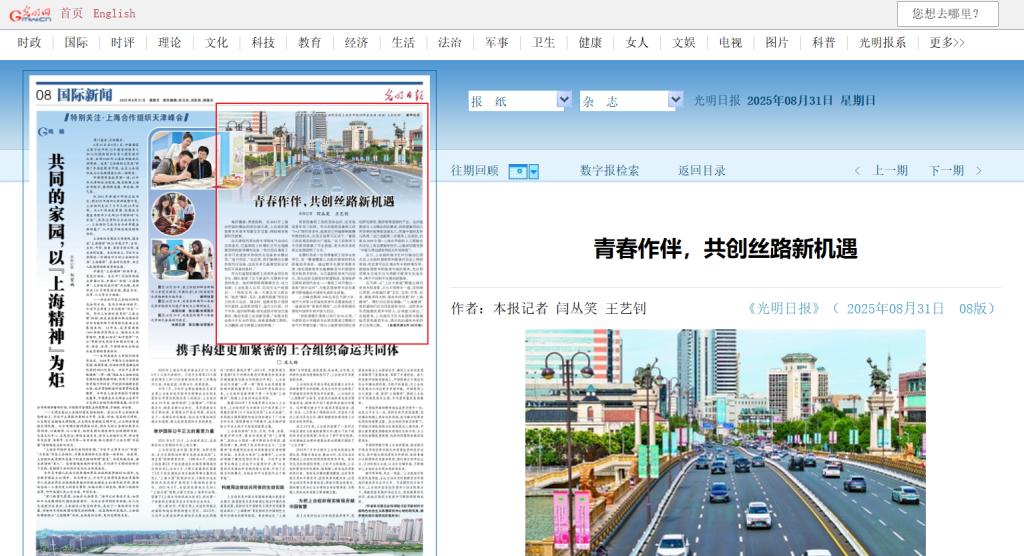This screenshot has height=556, width=1024.
Task: Click 返回目录 to return to index
Action: pyautogui.click(x=702, y=171)
